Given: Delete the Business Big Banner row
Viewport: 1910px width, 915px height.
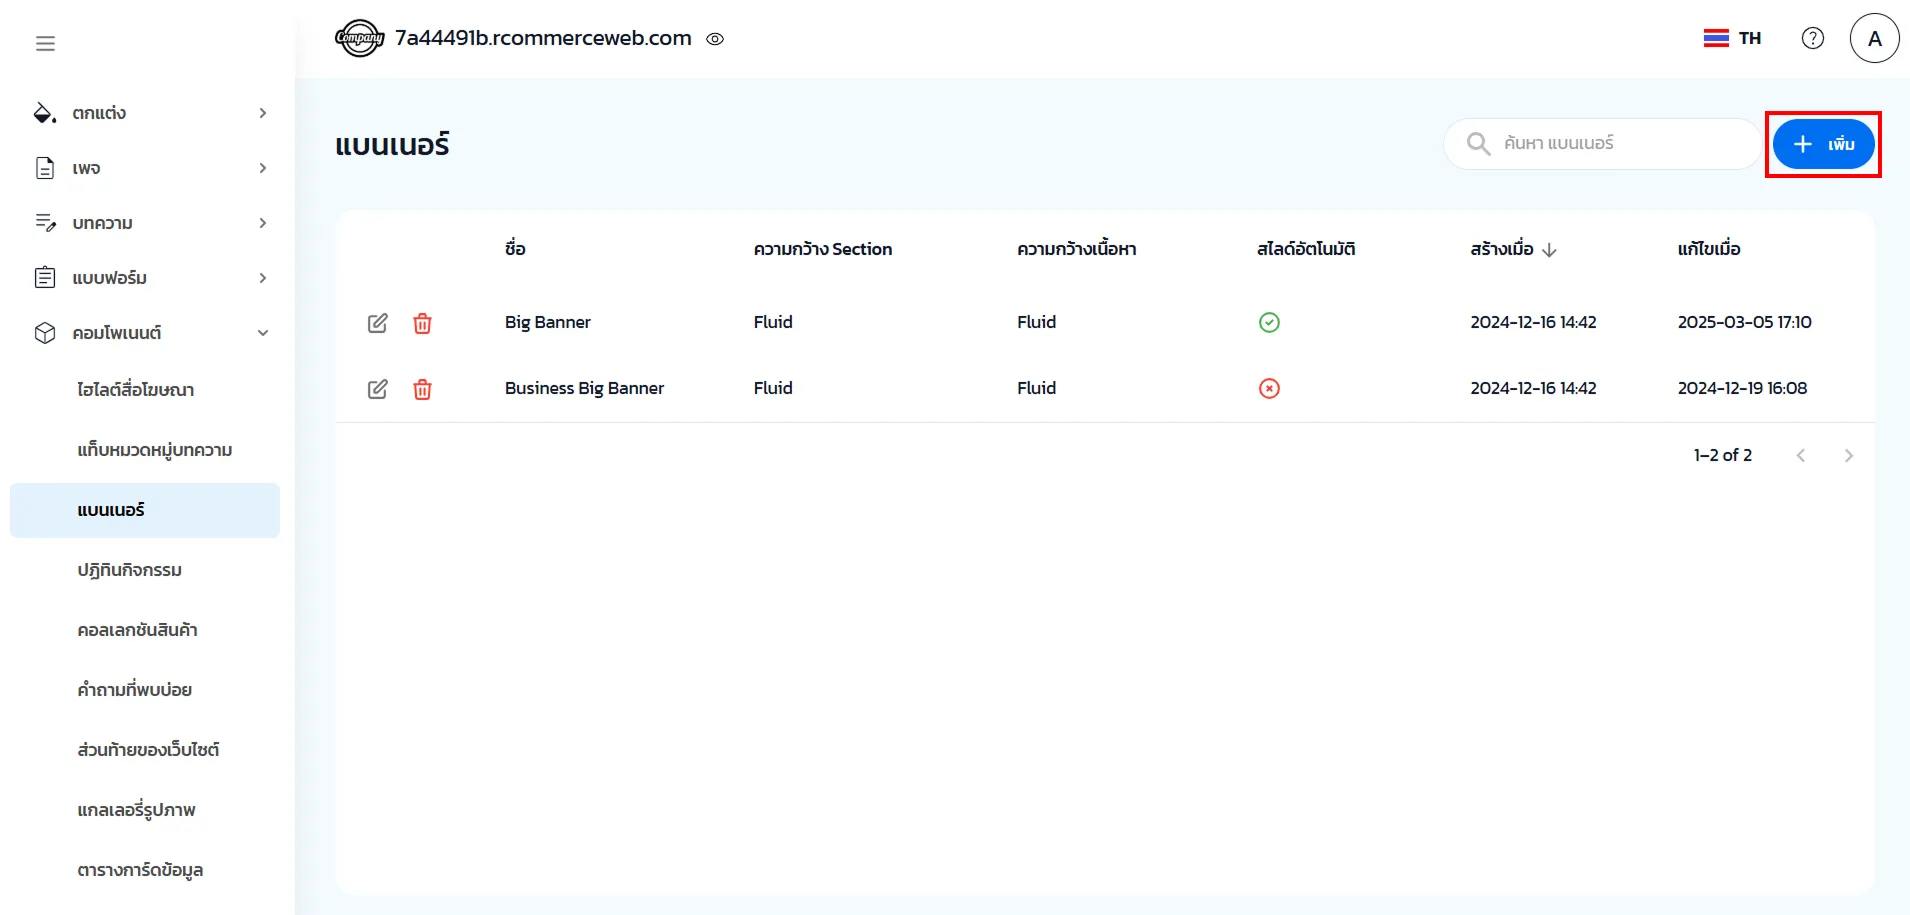Looking at the screenshot, I should (x=422, y=389).
